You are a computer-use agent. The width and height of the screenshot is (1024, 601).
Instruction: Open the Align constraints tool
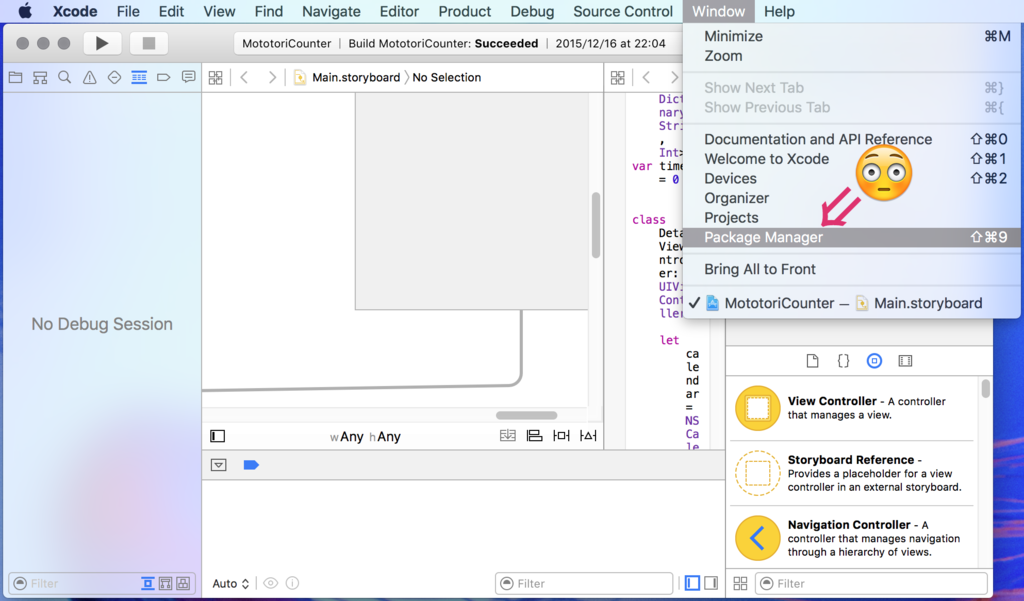point(534,436)
